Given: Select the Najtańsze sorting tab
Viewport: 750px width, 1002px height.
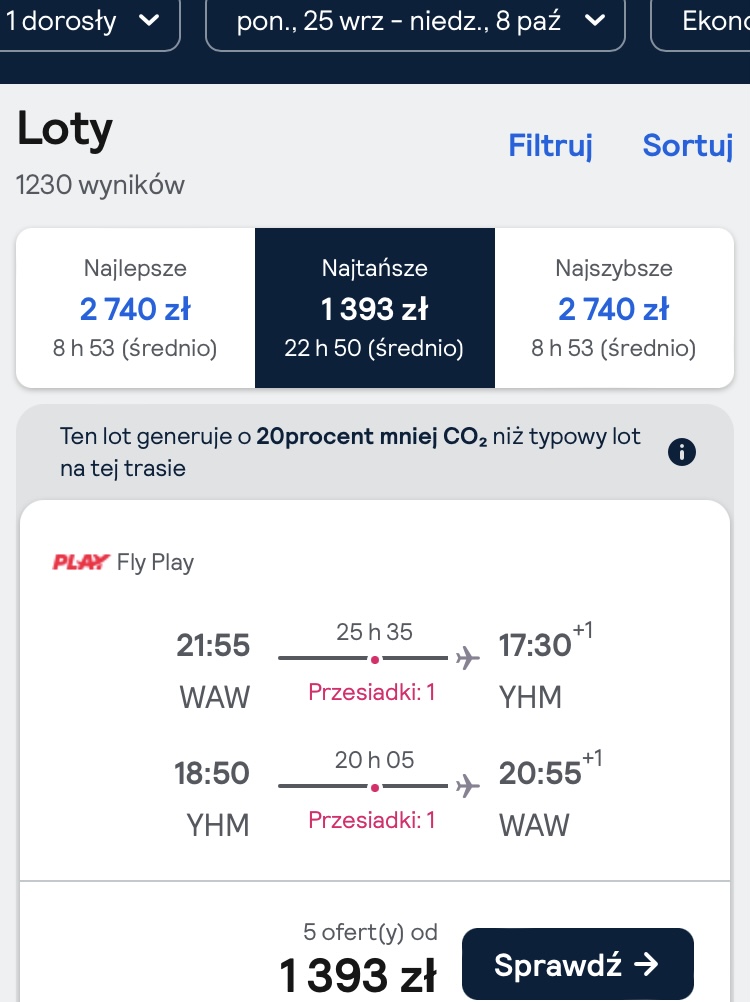Looking at the screenshot, I should tap(375, 308).
